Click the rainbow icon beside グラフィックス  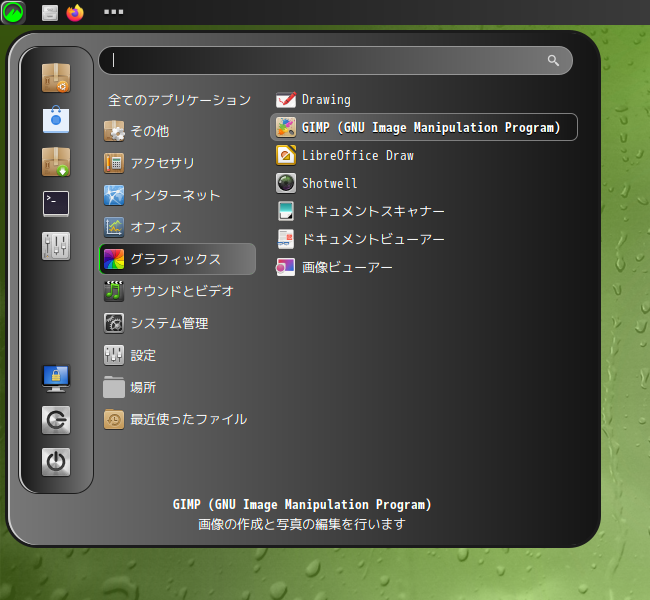(x=114, y=259)
